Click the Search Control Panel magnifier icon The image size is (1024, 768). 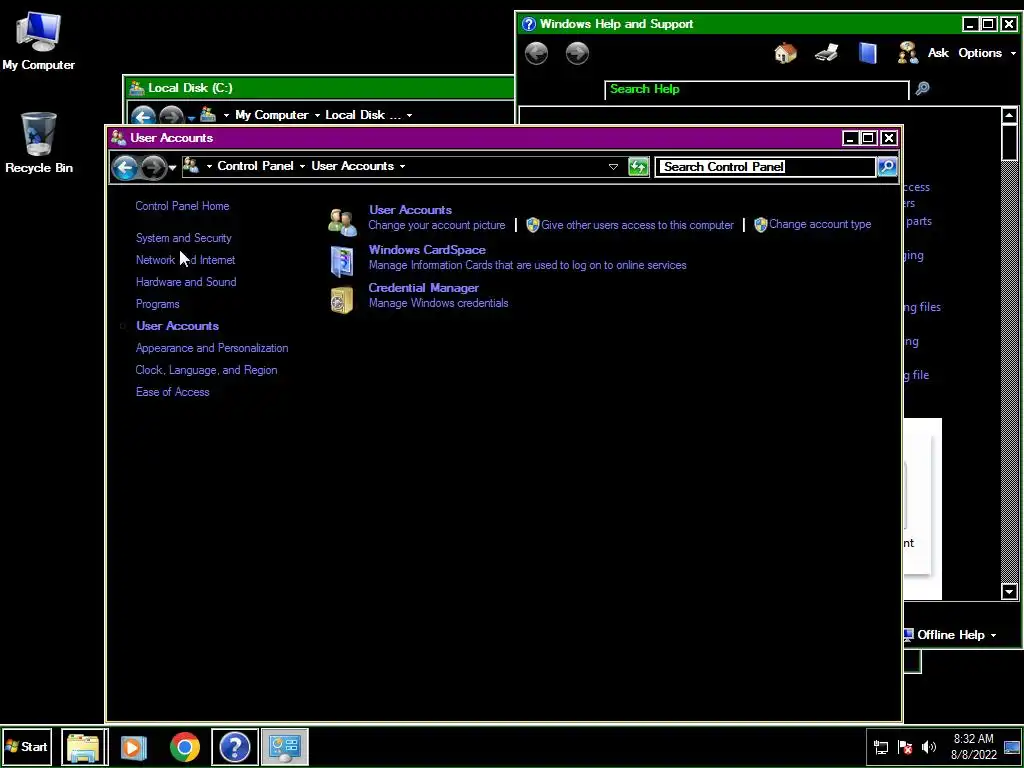pyautogui.click(x=887, y=167)
